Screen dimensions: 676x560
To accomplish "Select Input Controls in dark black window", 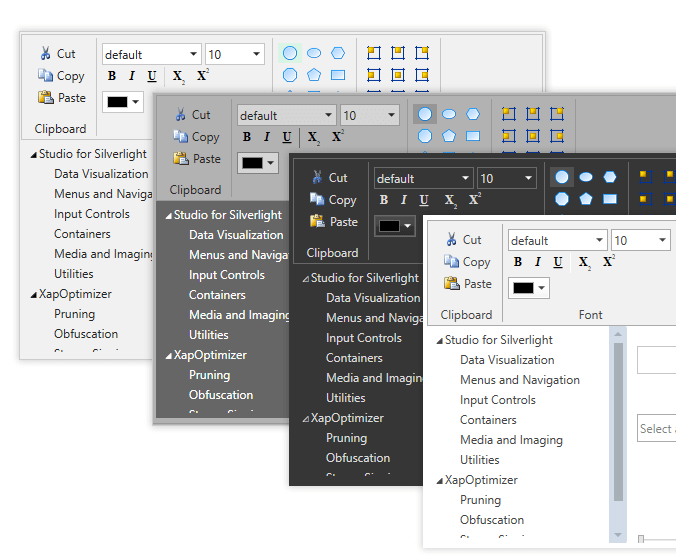I will point(363,338).
